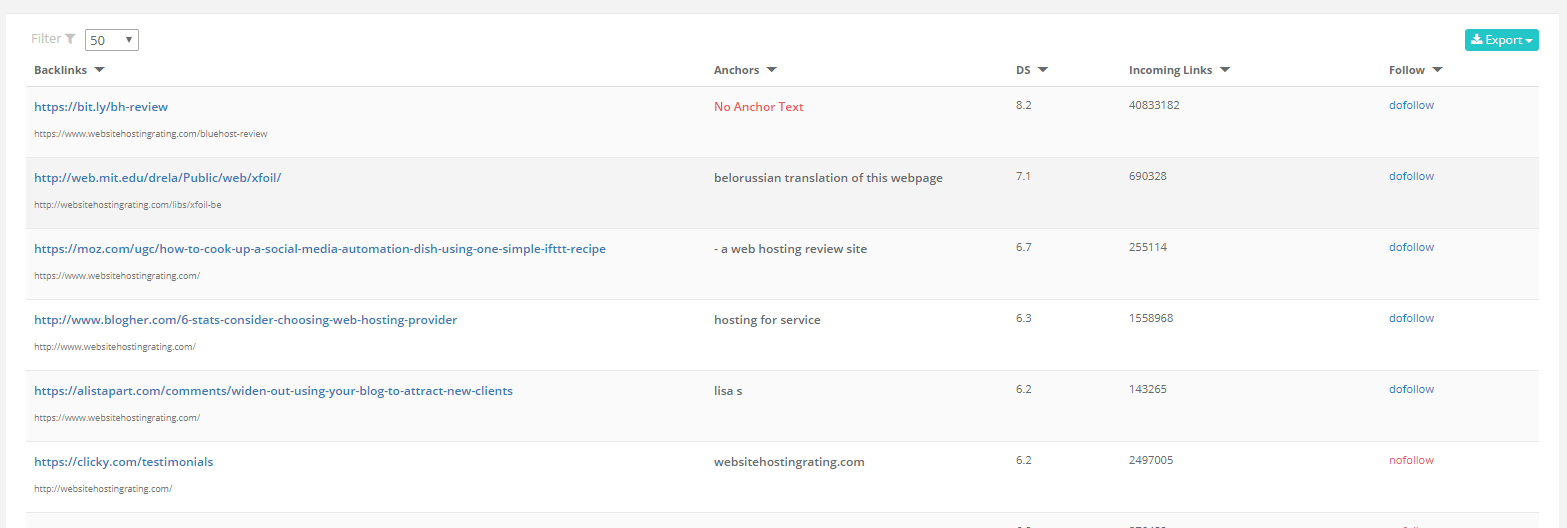Sort by the DS column arrow
1567x528 pixels.
click(1043, 70)
